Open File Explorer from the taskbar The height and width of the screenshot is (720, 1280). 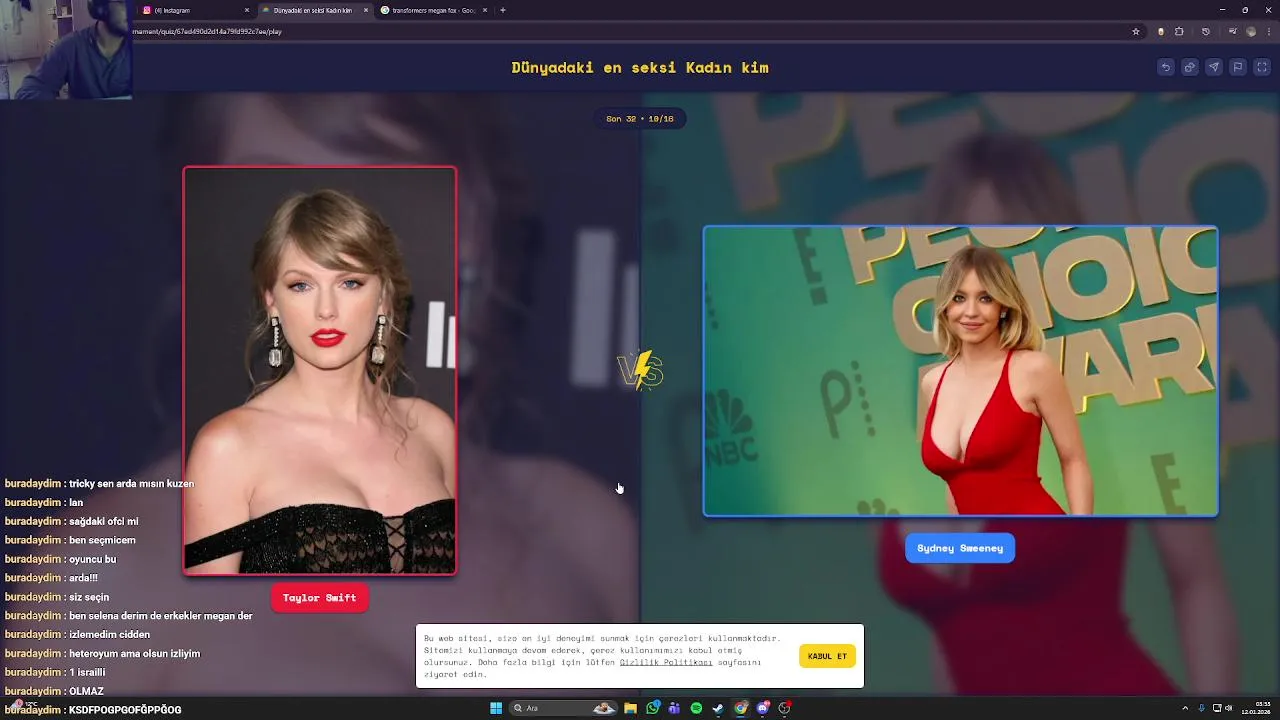[630, 708]
